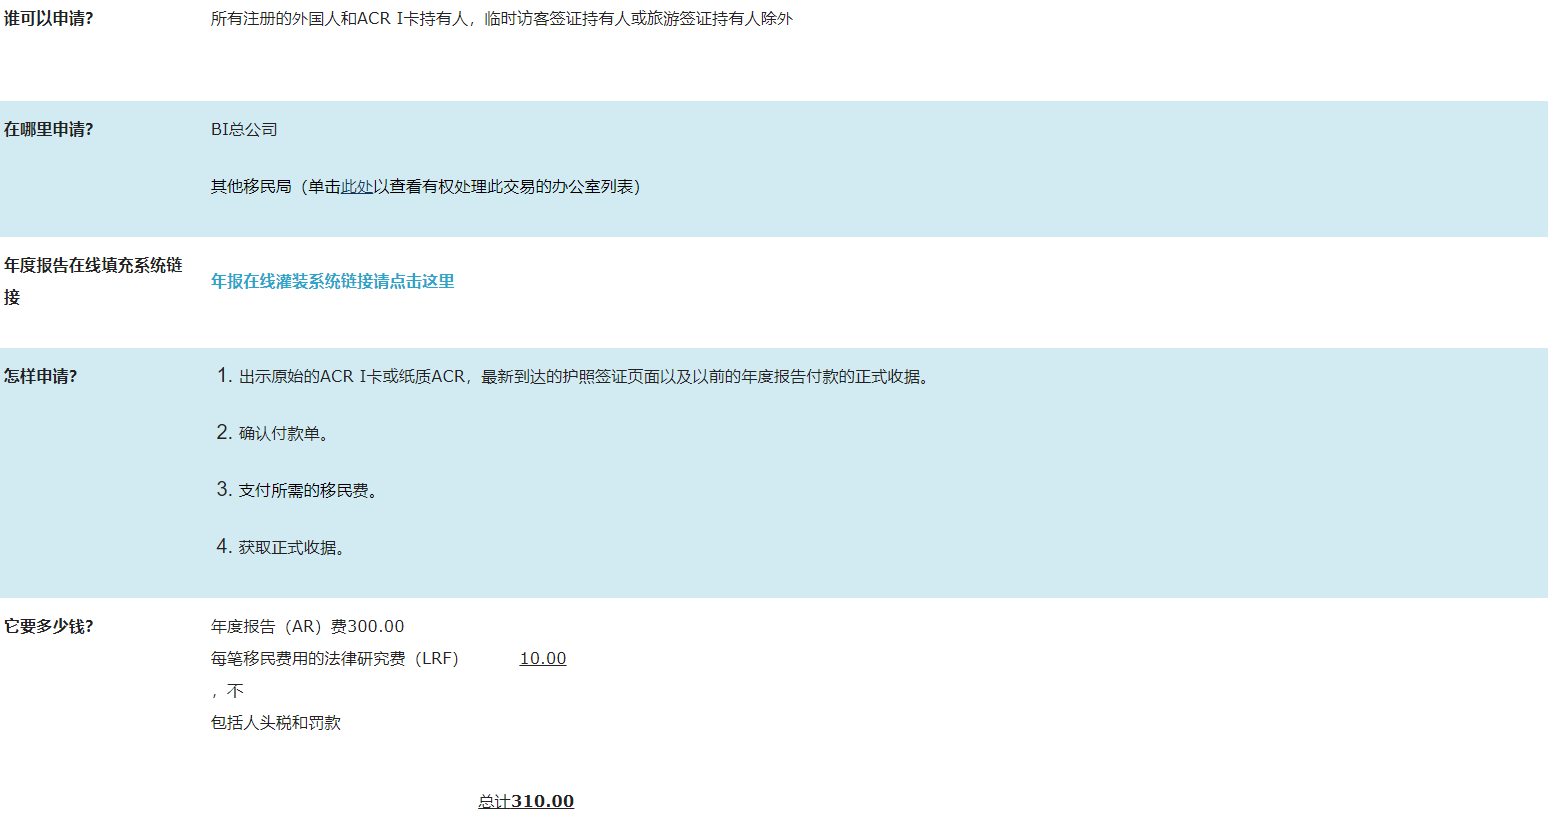Viewport: 1548px width, 831px height.
Task: Select the '谁可以申请?' row heading
Action: point(48,19)
